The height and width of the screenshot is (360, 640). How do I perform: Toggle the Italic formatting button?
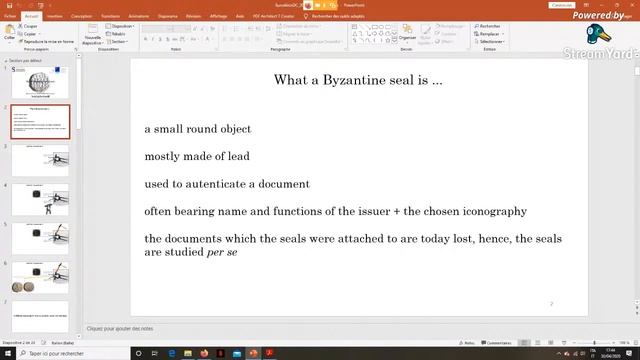click(153, 39)
